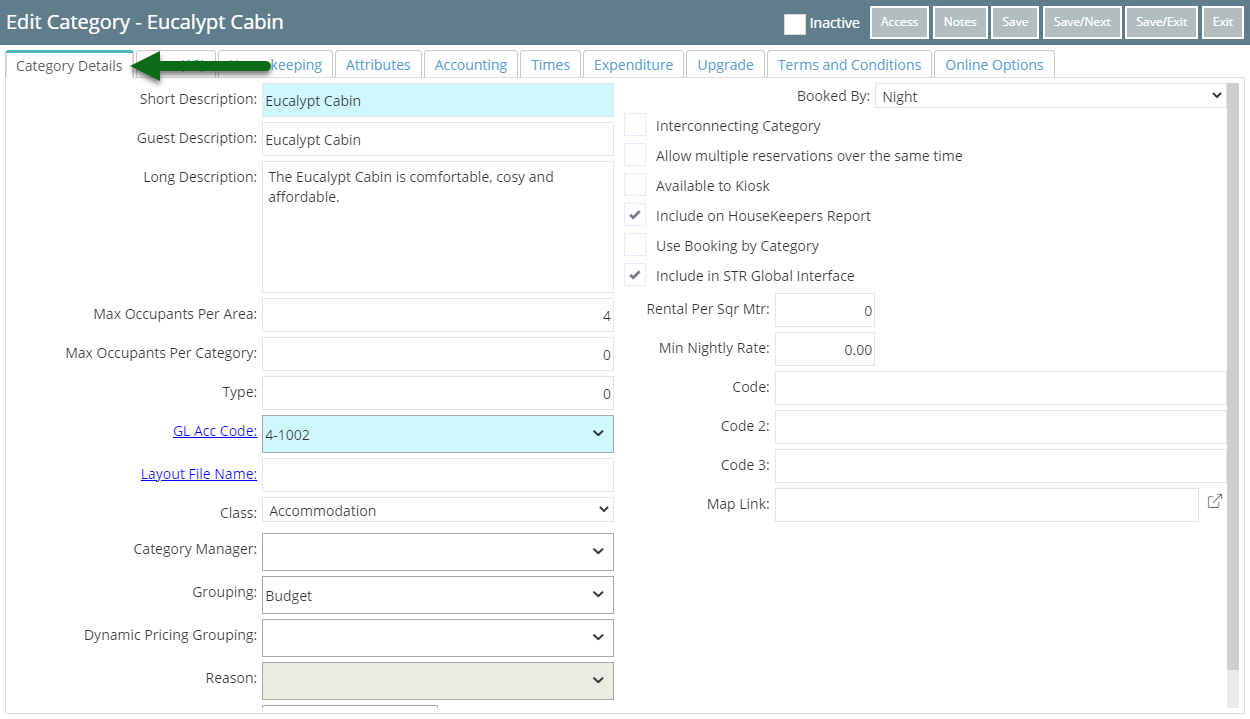The image size is (1250, 719).
Task: Open the Booked By dropdown
Action: (1051, 96)
